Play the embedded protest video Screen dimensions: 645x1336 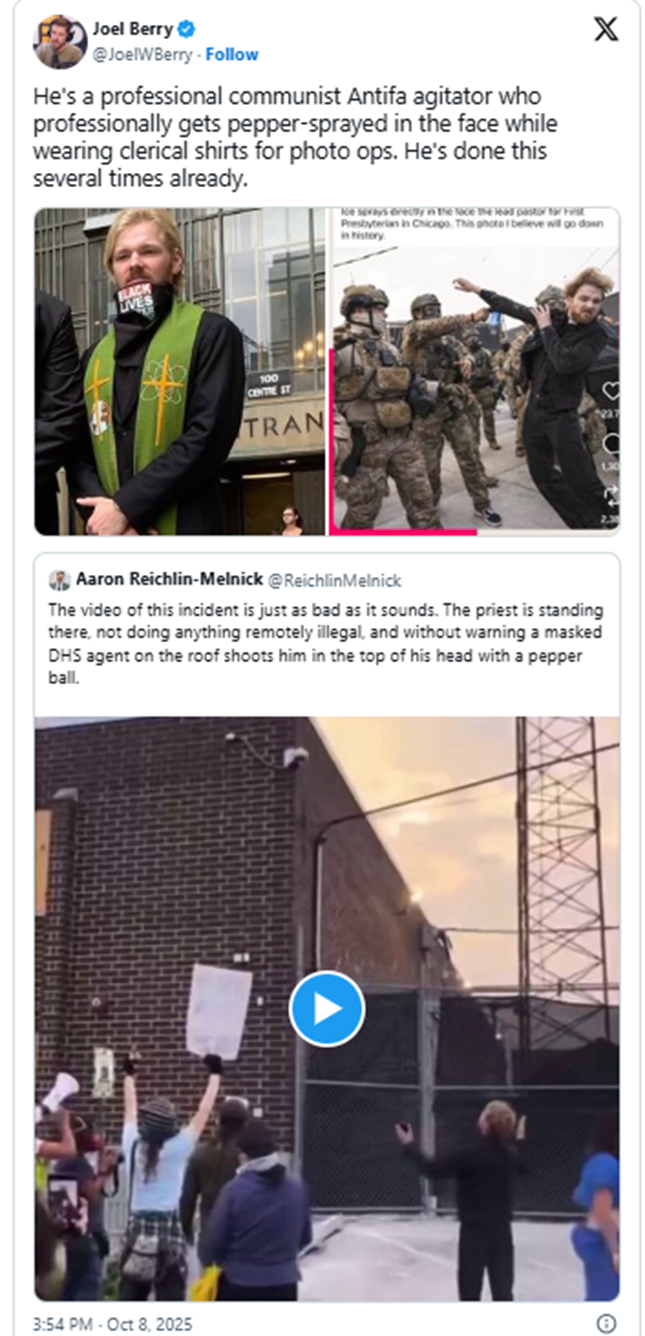(327, 1008)
